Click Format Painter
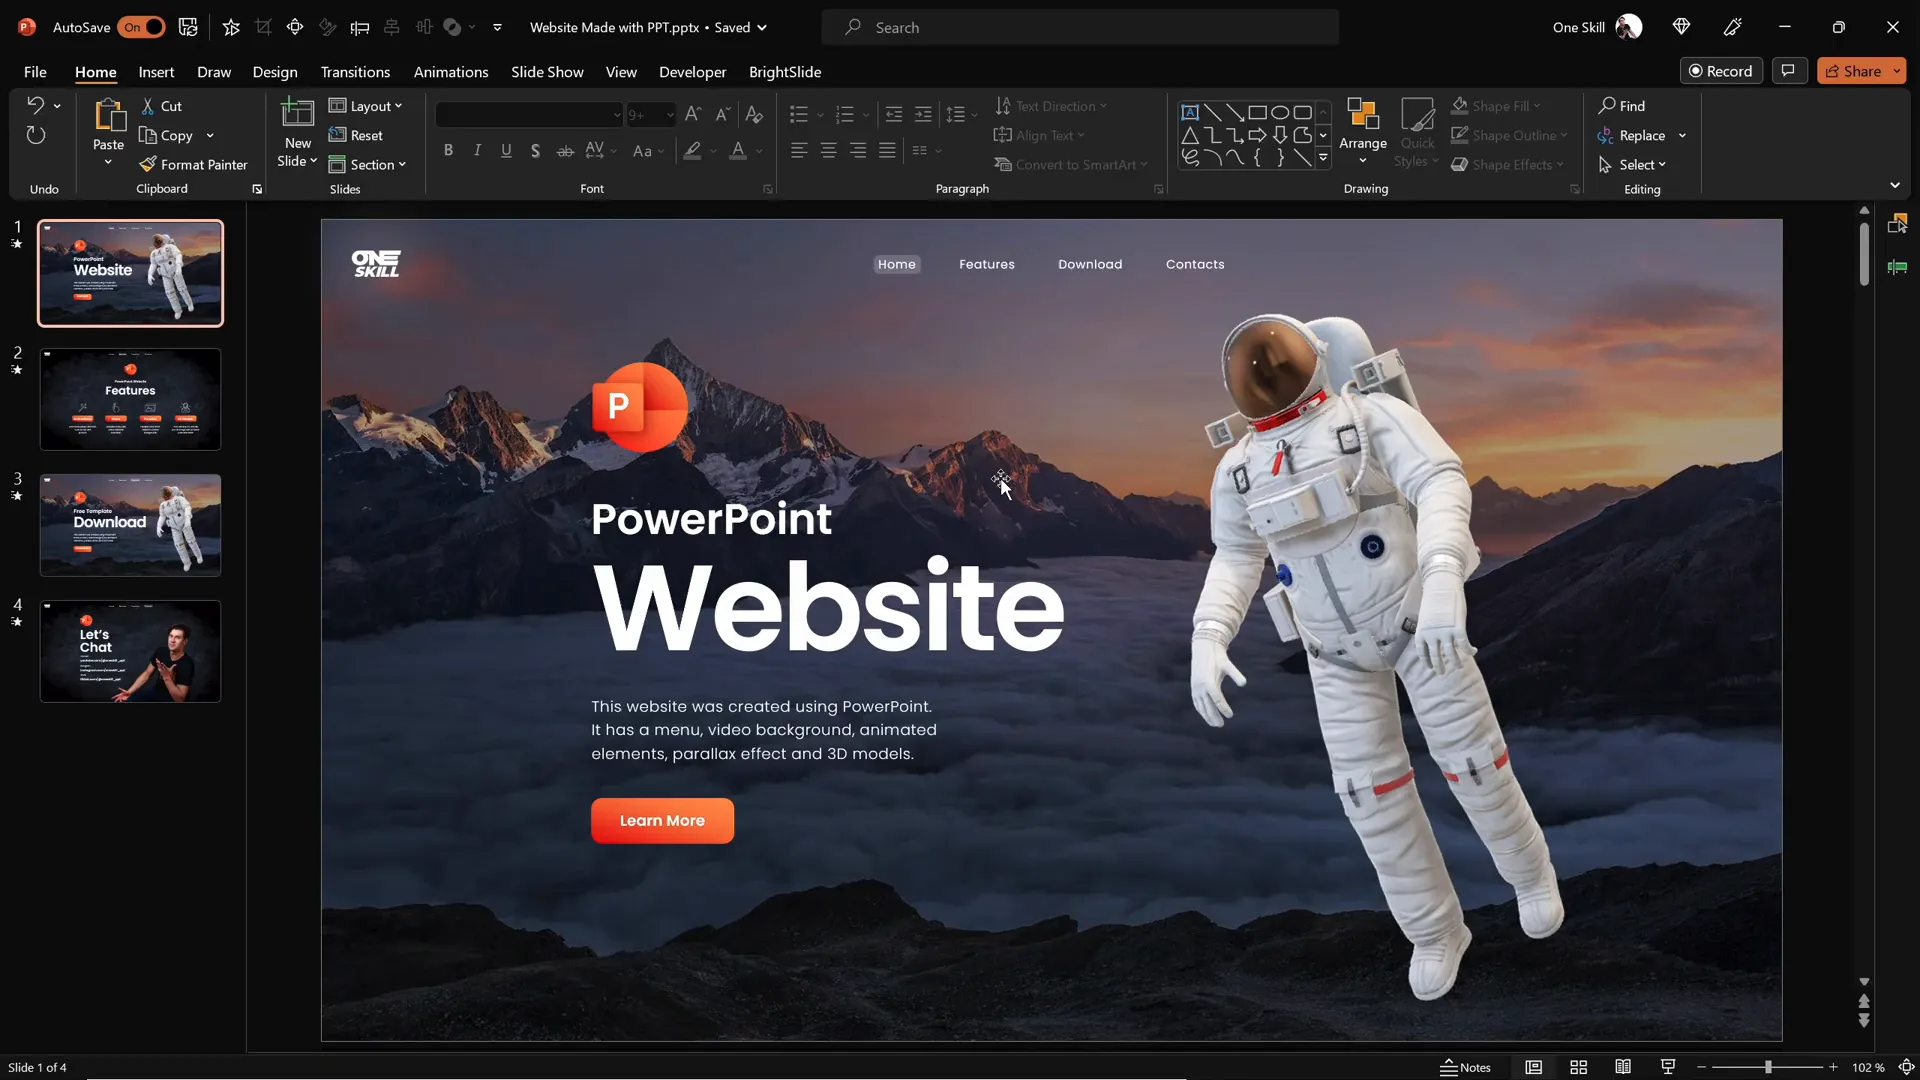Viewport: 1920px width, 1080px height. pos(193,164)
